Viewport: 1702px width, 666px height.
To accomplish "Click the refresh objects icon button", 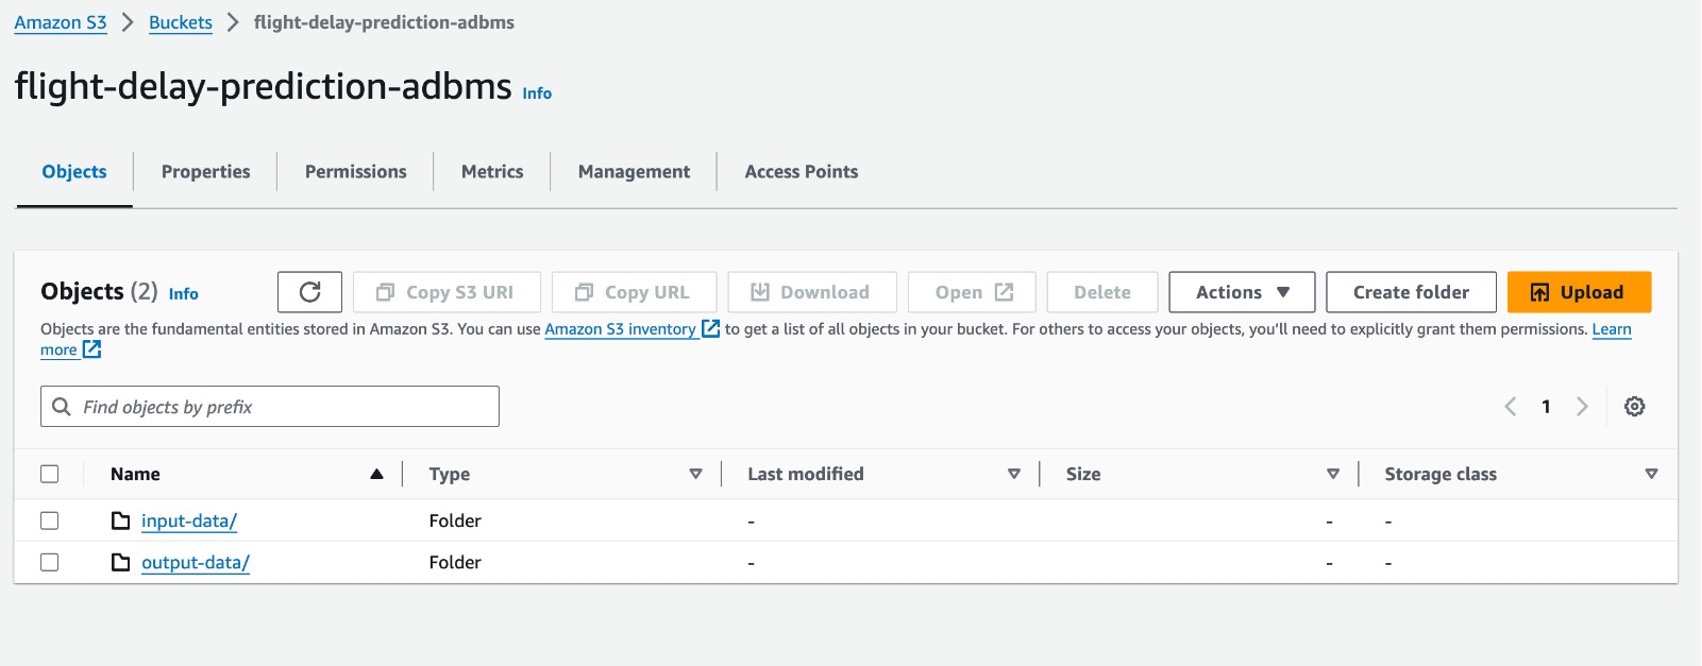I will [310, 292].
